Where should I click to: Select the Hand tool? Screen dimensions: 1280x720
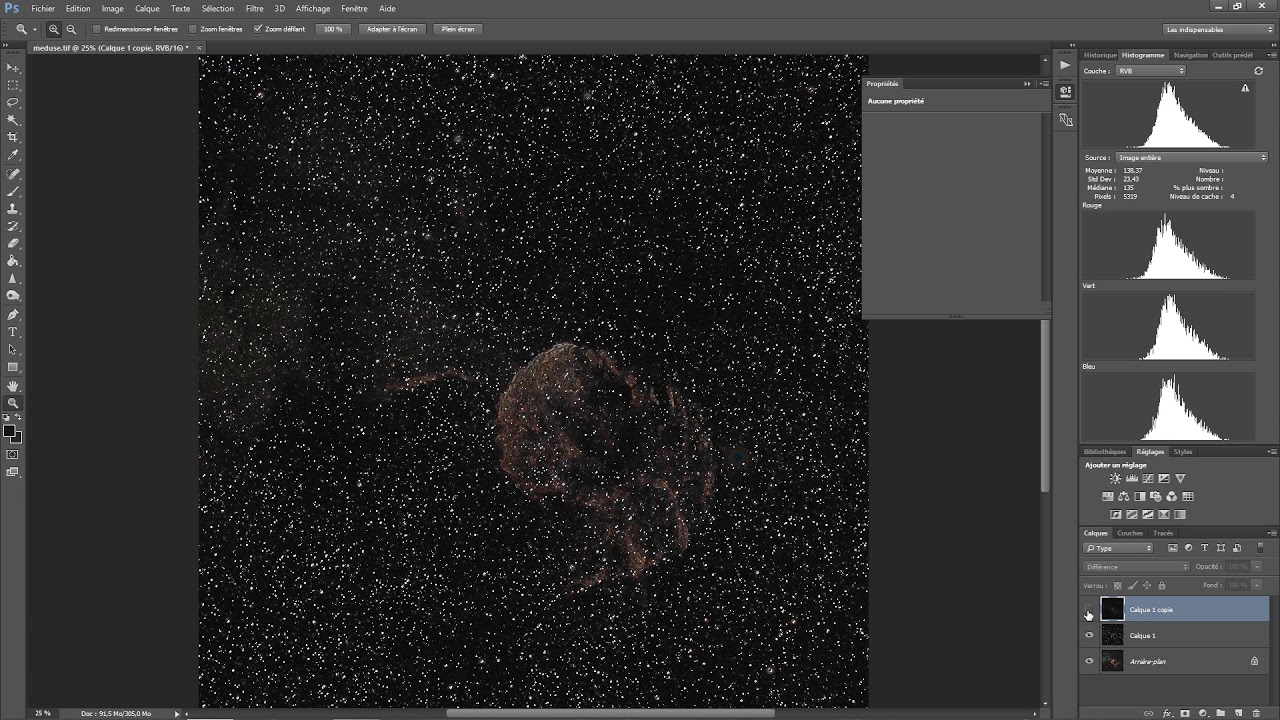click(13, 386)
